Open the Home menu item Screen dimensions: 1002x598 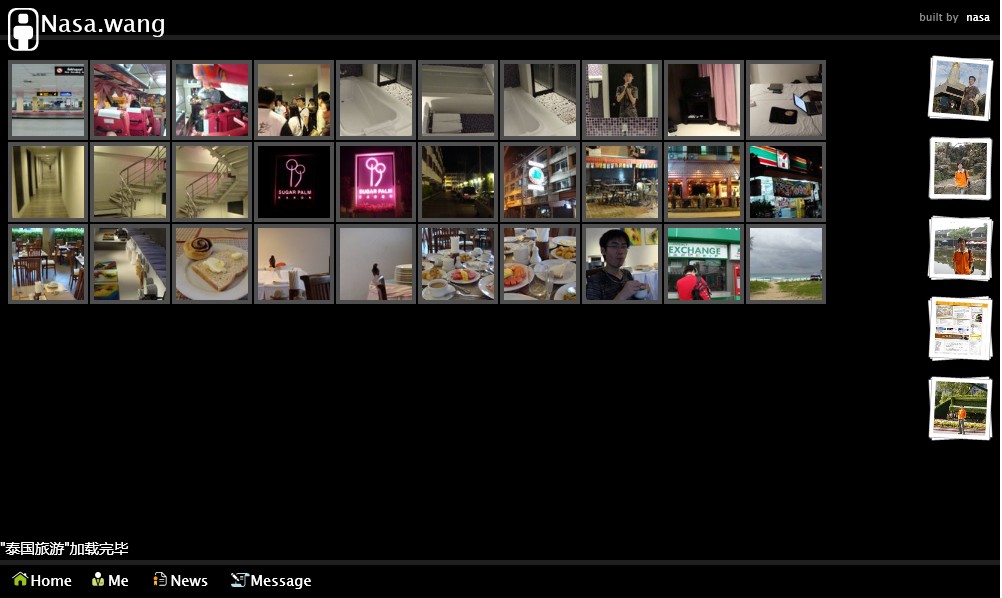[42, 580]
